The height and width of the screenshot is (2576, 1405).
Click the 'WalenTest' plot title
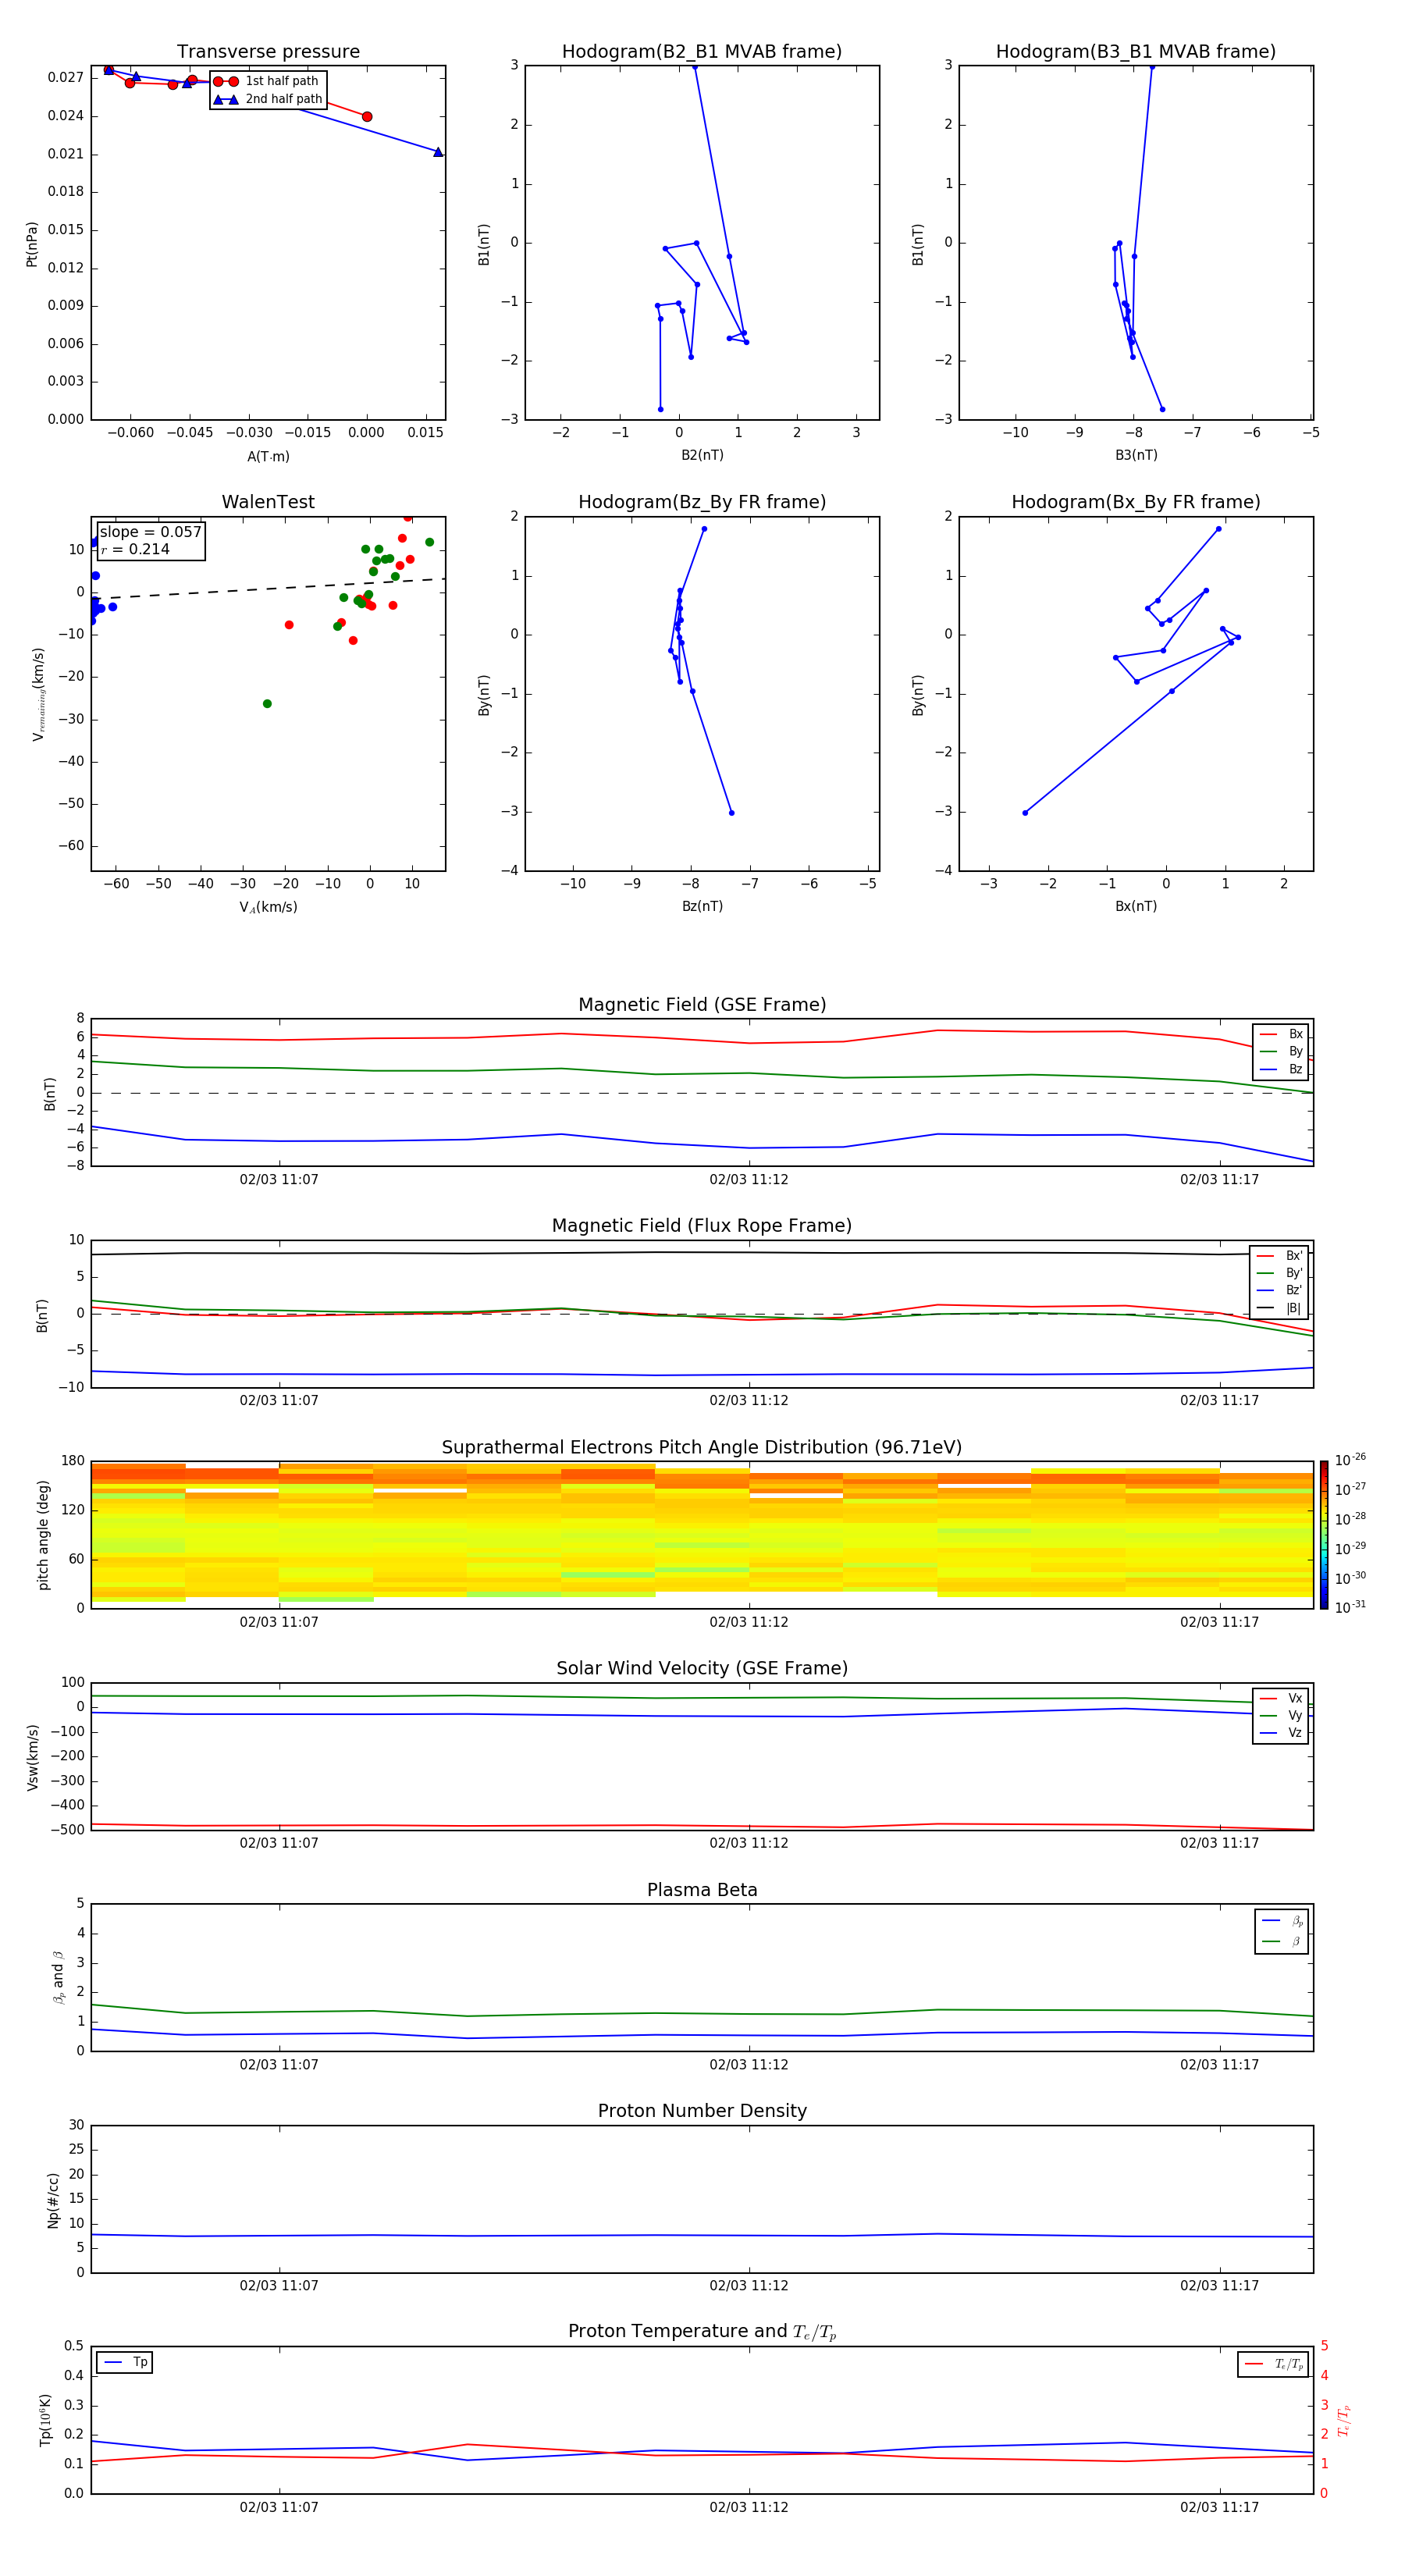point(268,502)
